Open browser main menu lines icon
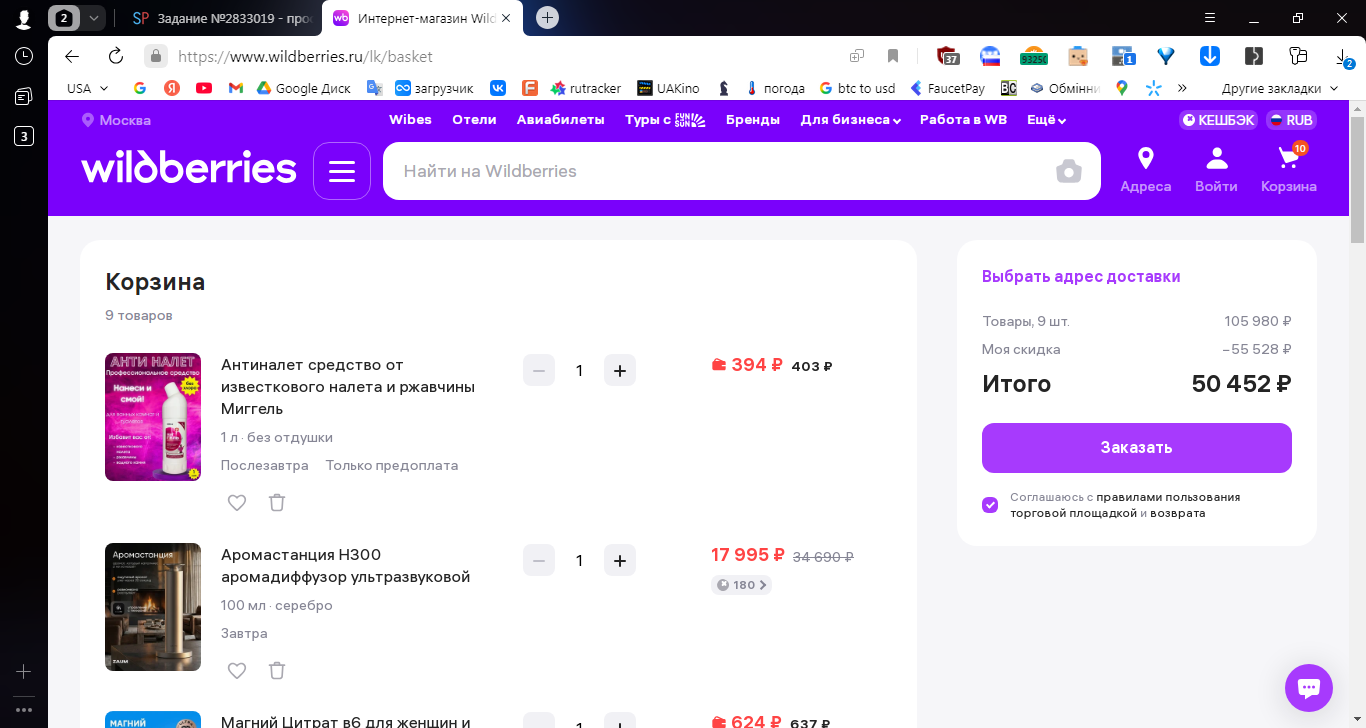The width and height of the screenshot is (1366, 728). [x=1210, y=18]
